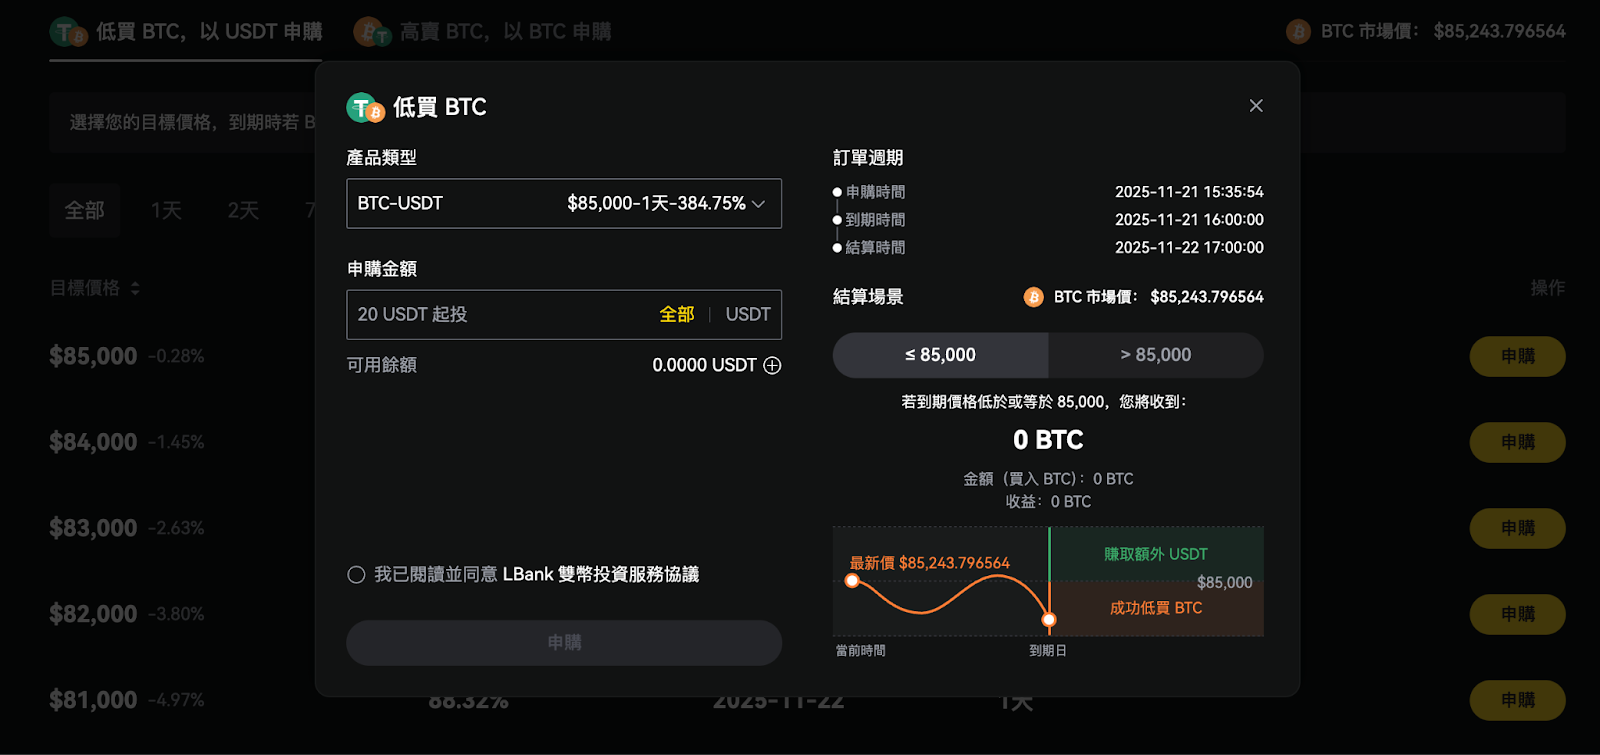Agree to the LBank 雙幣投資服務協議 radio button
1600x755 pixels.
pos(356,575)
